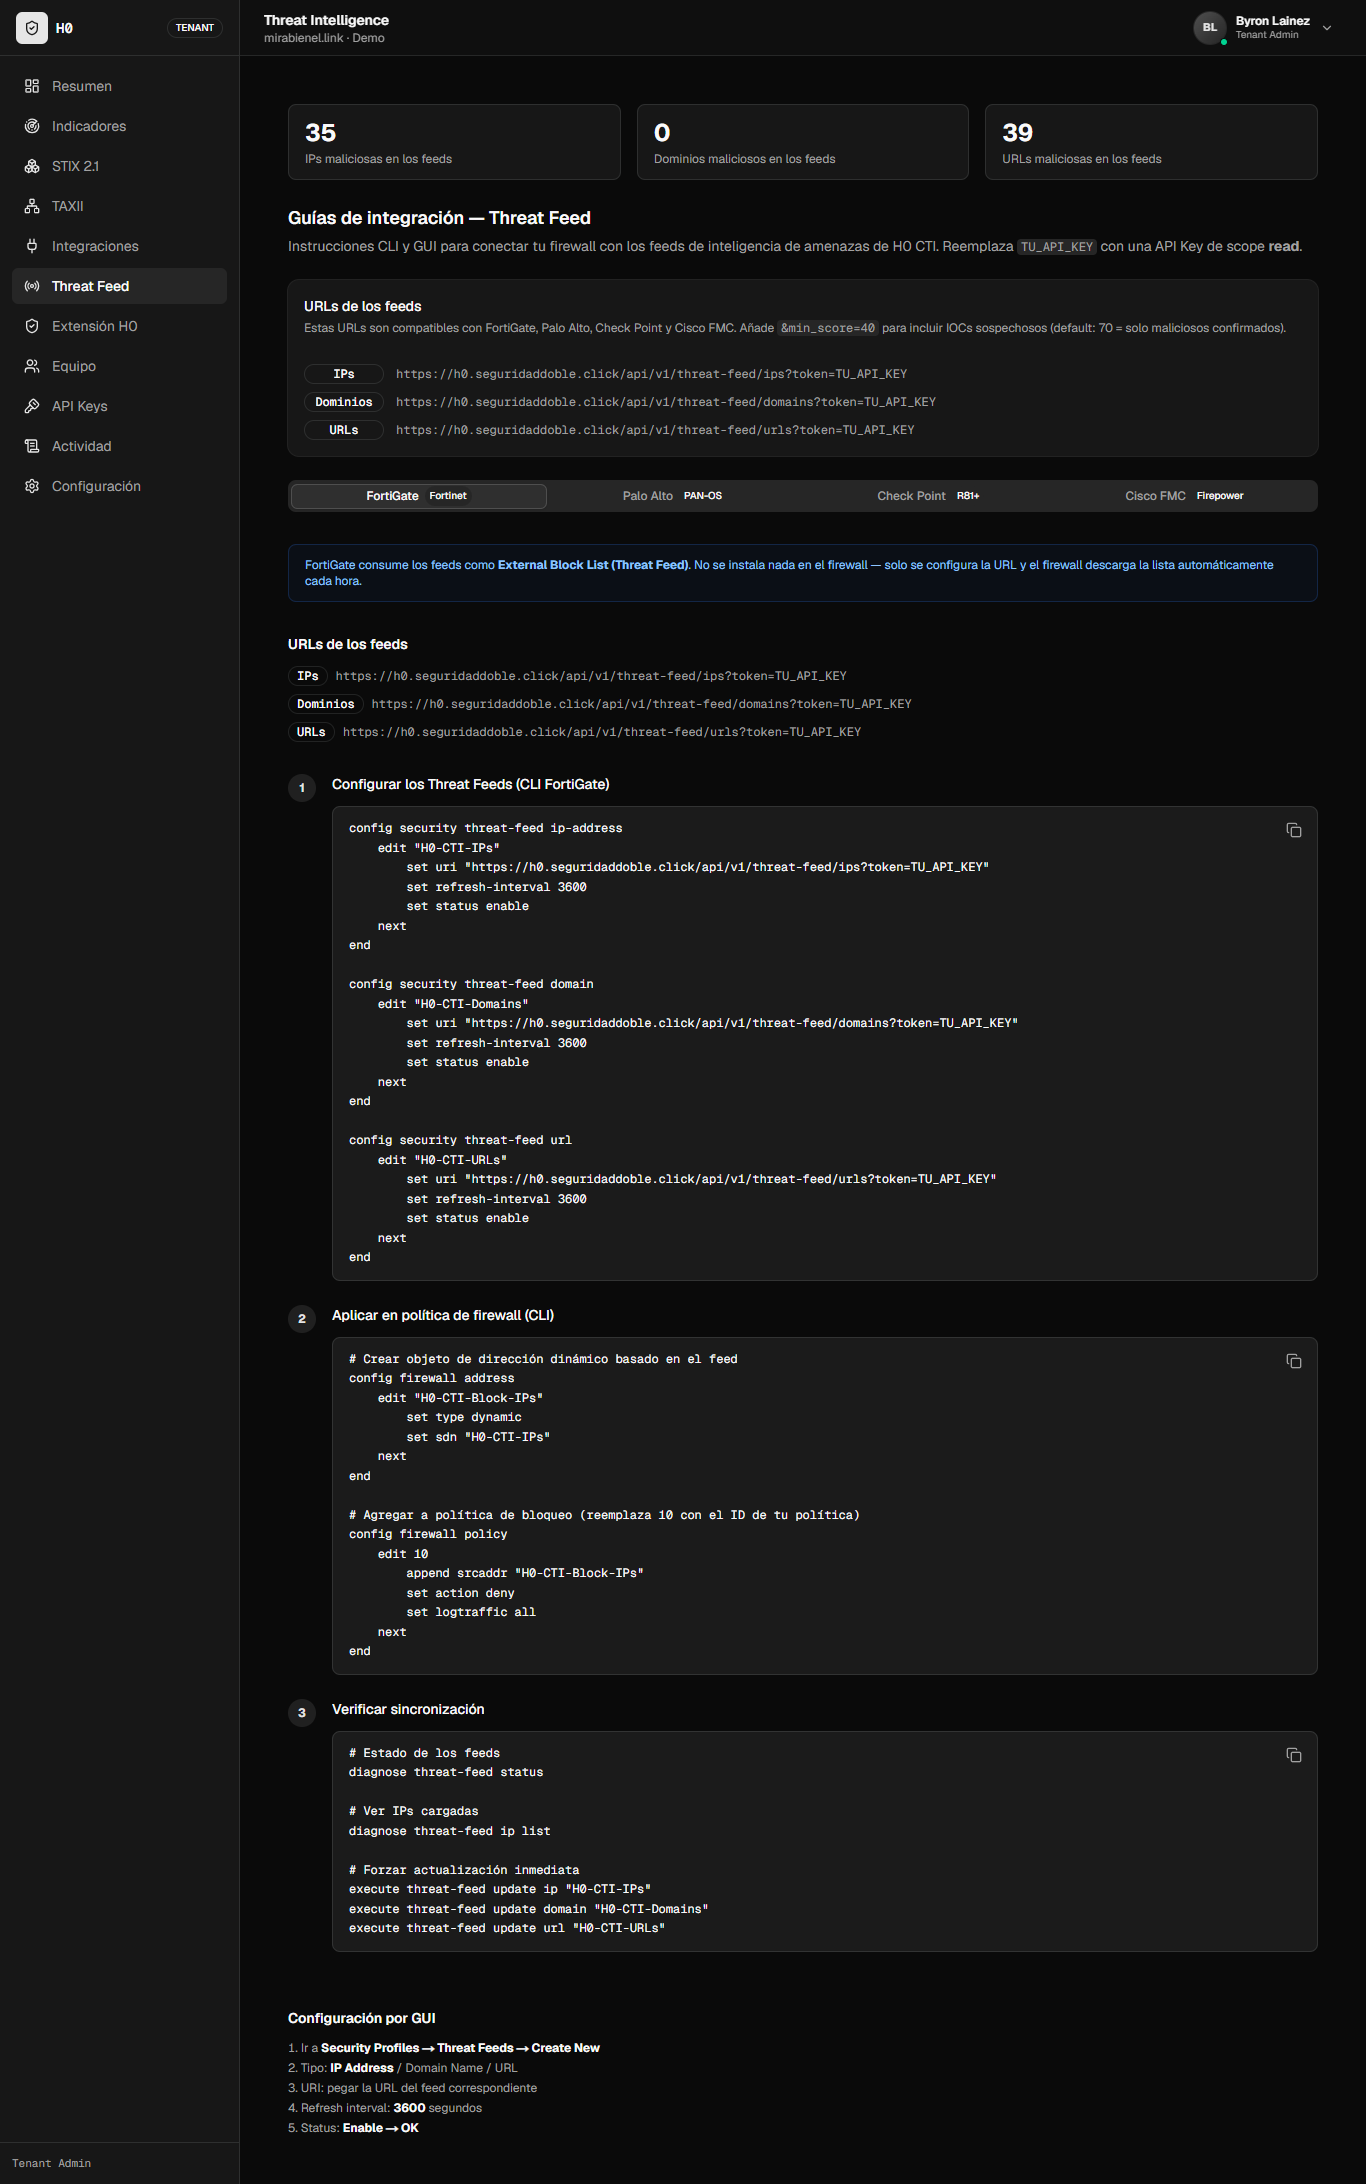Click the API Keys key icon

[x=32, y=406]
